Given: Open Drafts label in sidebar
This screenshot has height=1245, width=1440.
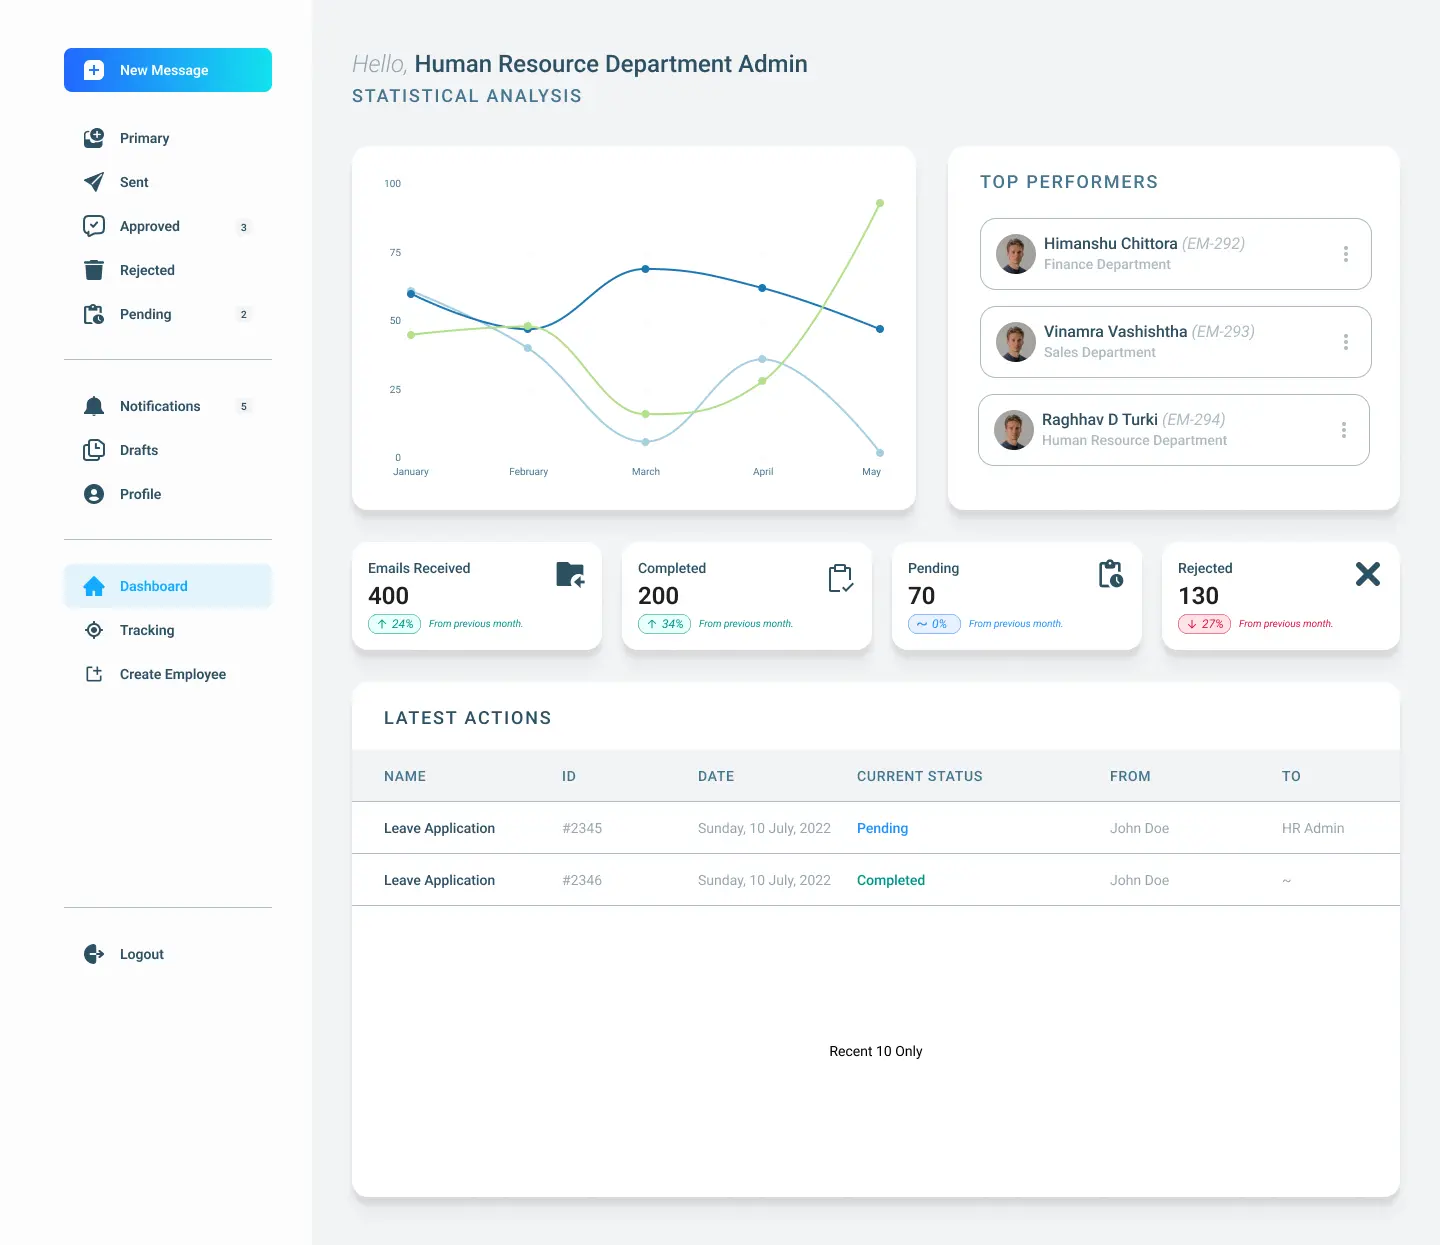Looking at the screenshot, I should (139, 450).
